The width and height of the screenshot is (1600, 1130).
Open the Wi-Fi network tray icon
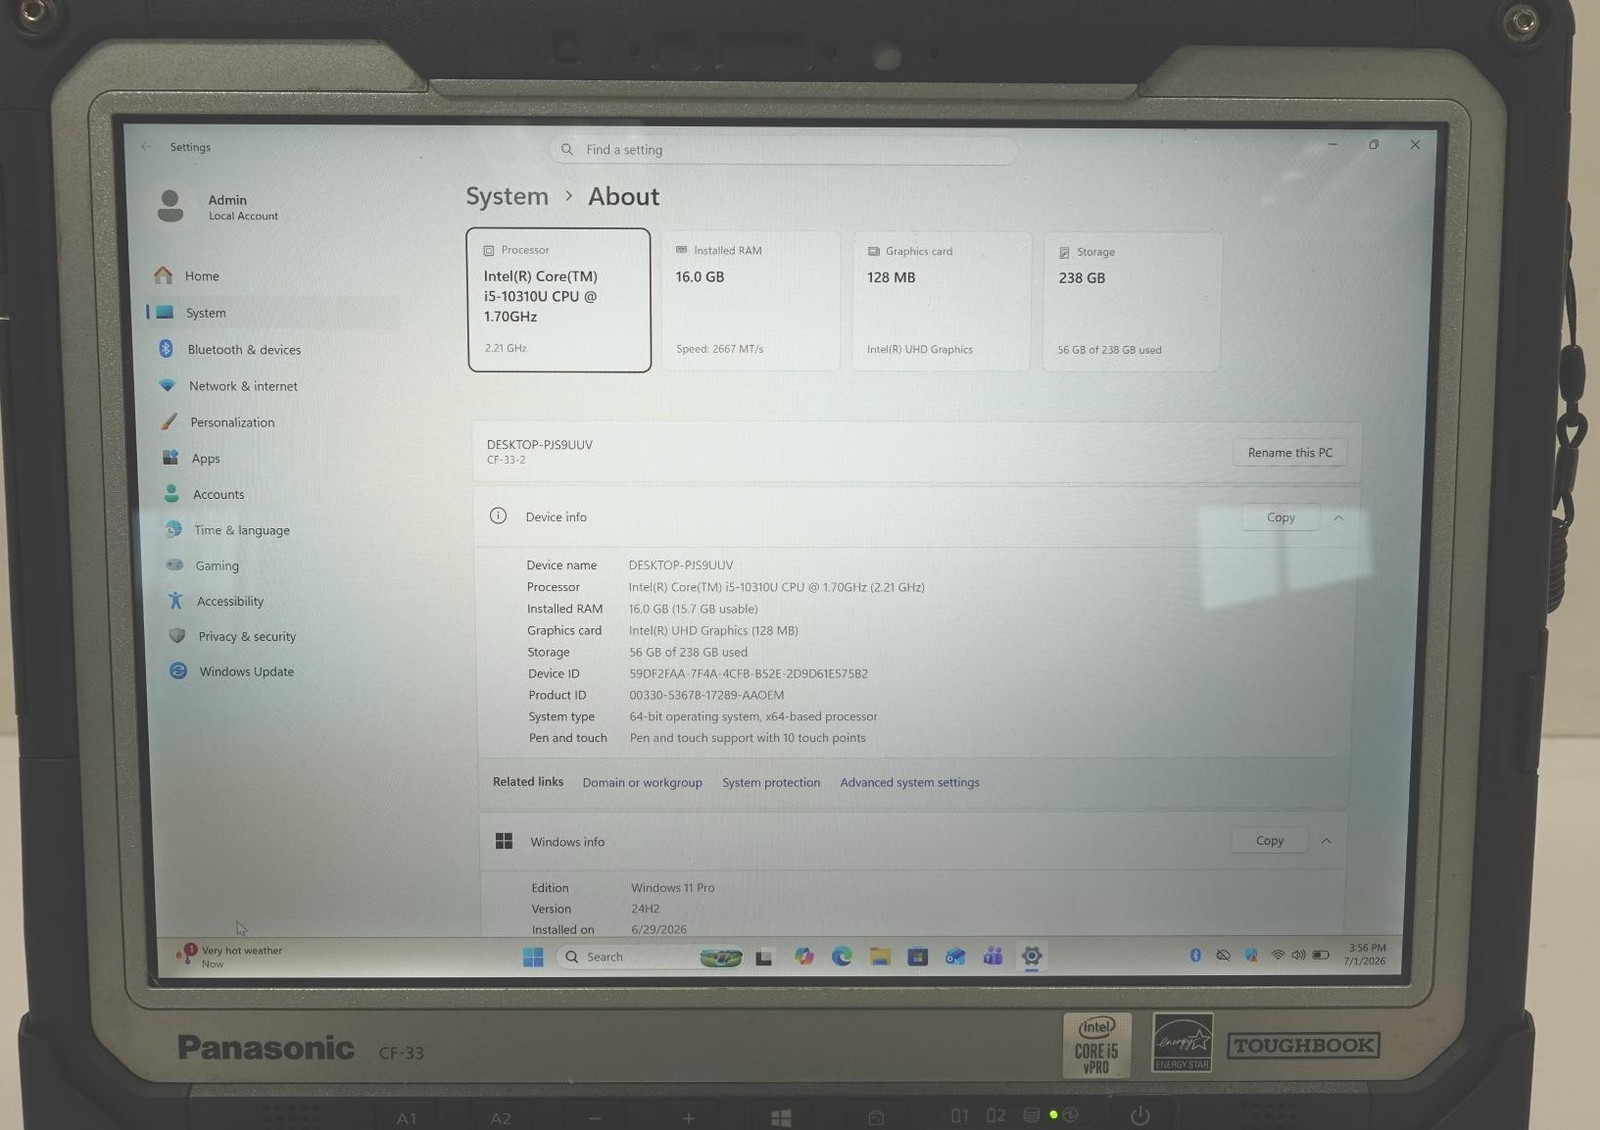(1278, 956)
